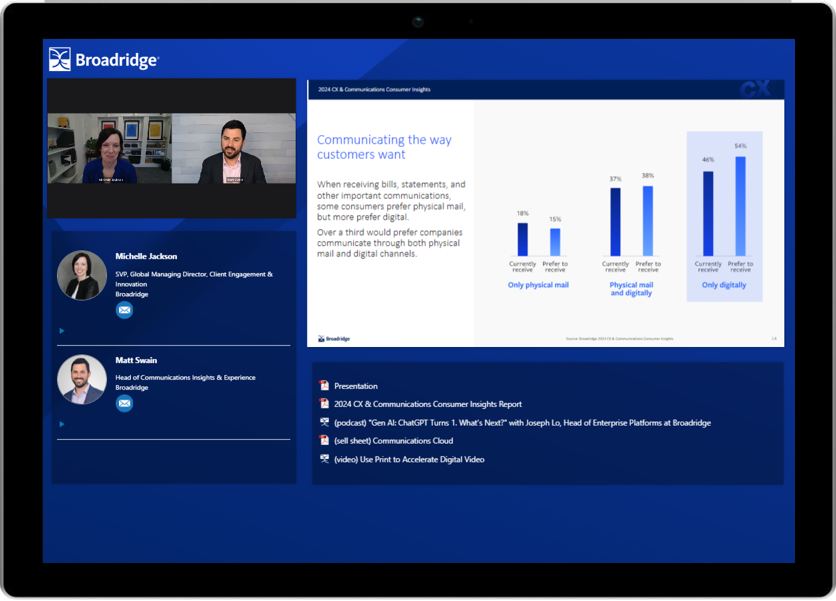Click the webcast speaker video window
Screen dimensions: 836x601
(171, 148)
